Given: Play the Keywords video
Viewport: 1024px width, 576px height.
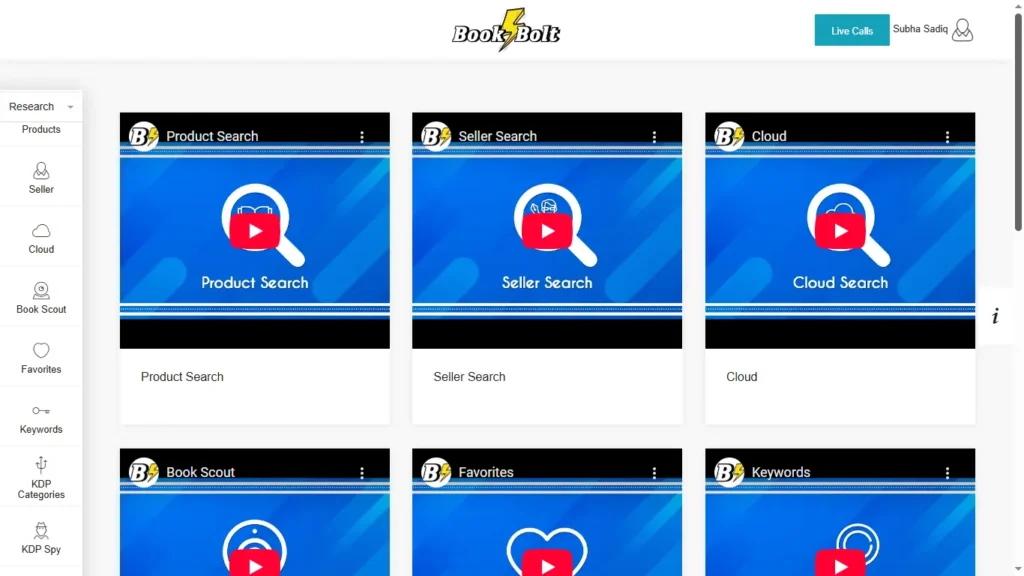Looking at the screenshot, I should click(x=840, y=564).
